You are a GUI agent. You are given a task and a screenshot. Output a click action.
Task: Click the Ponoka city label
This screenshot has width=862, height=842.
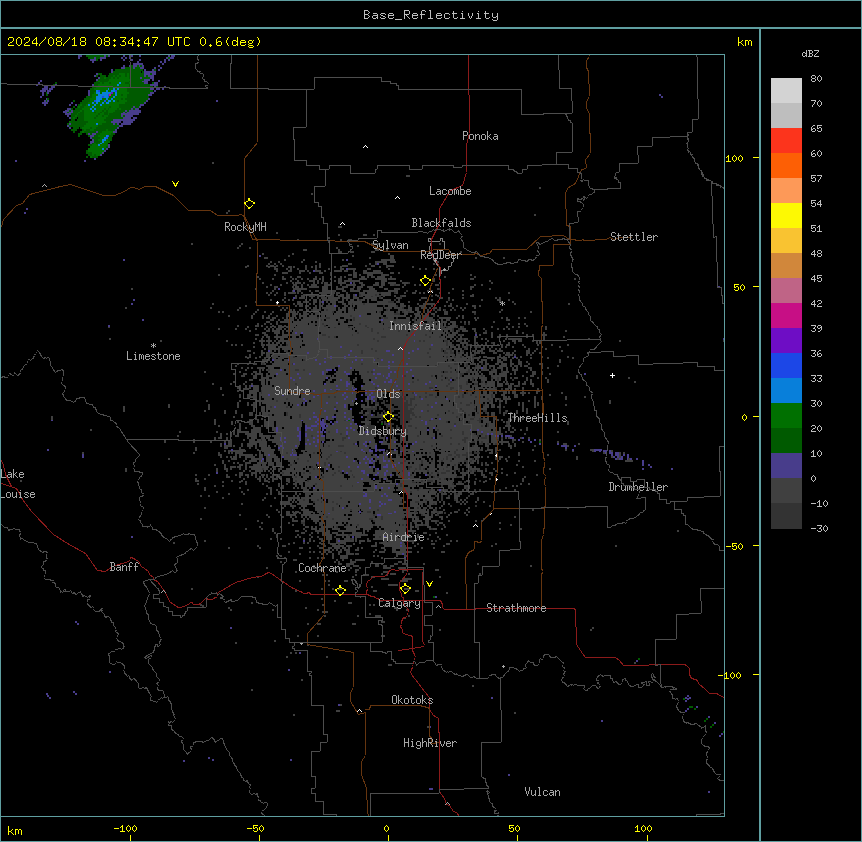[x=480, y=136]
